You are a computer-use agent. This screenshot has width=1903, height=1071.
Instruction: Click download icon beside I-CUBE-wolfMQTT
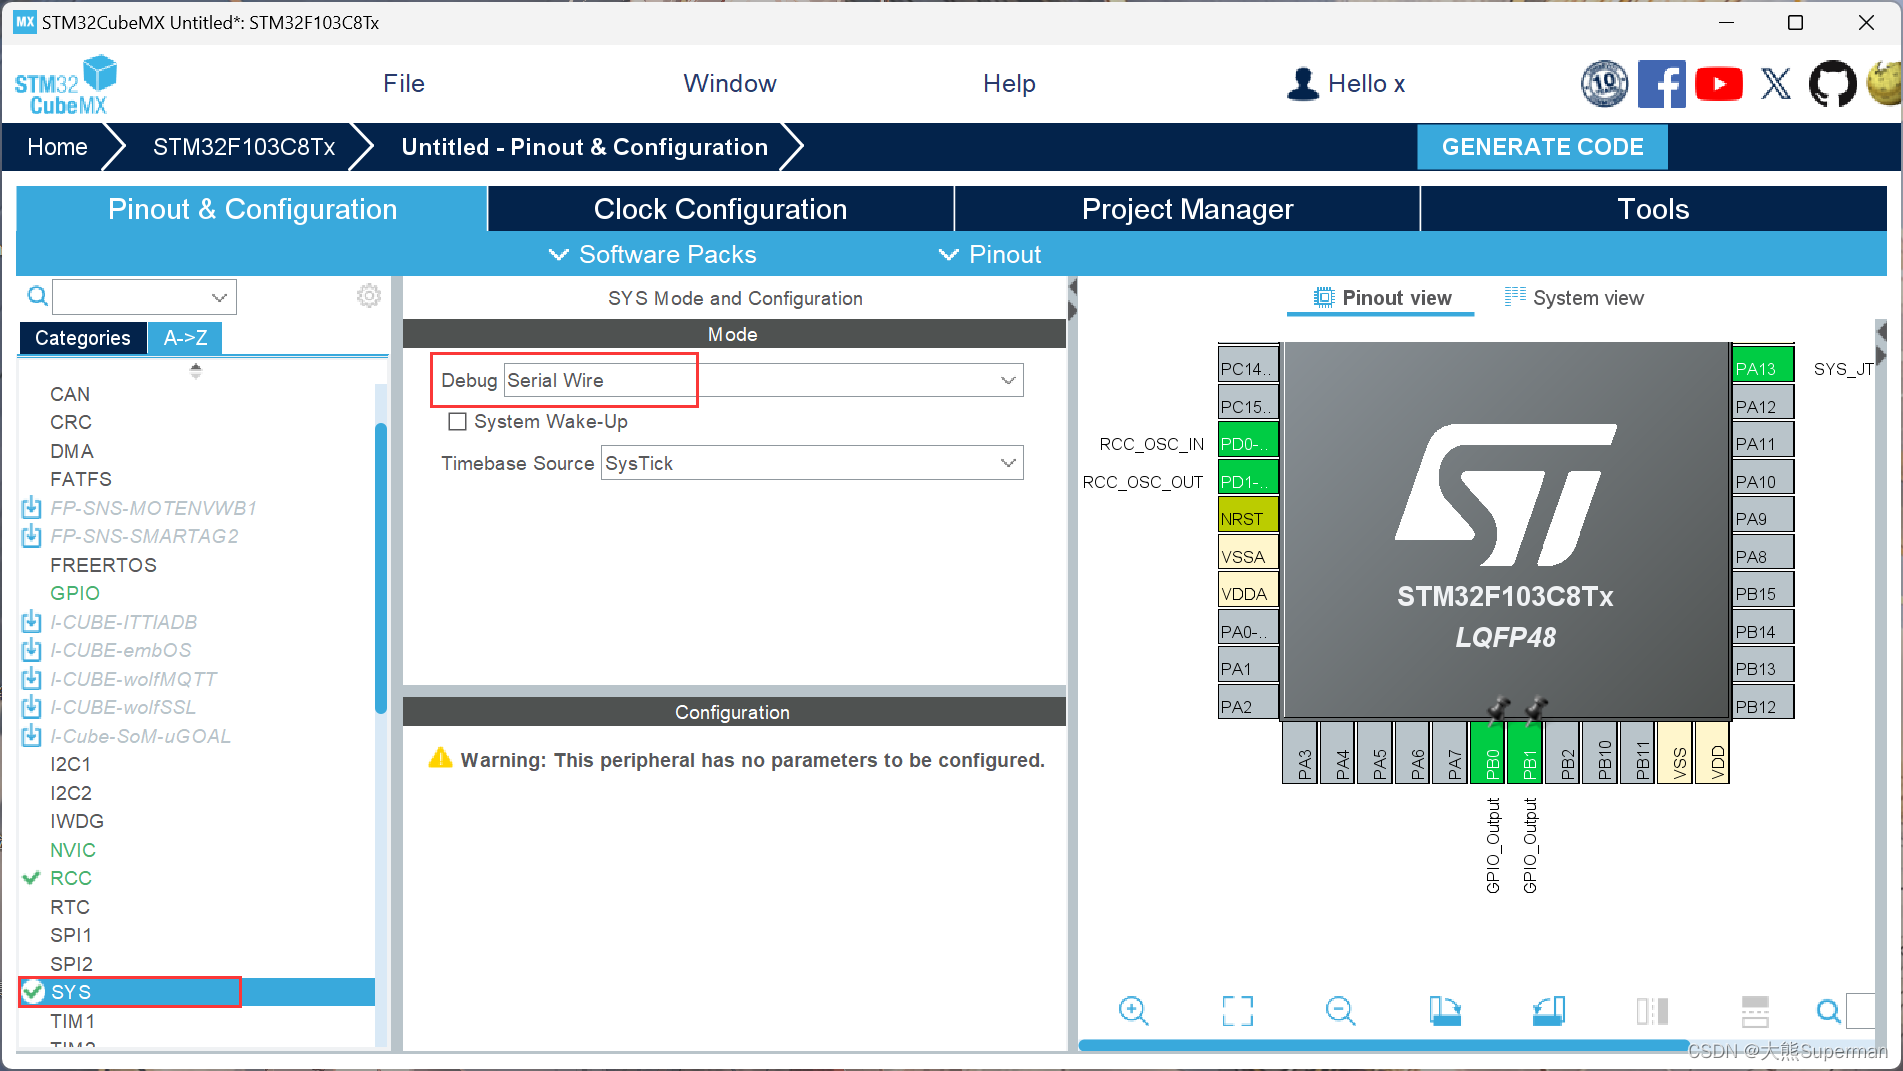pyautogui.click(x=32, y=679)
